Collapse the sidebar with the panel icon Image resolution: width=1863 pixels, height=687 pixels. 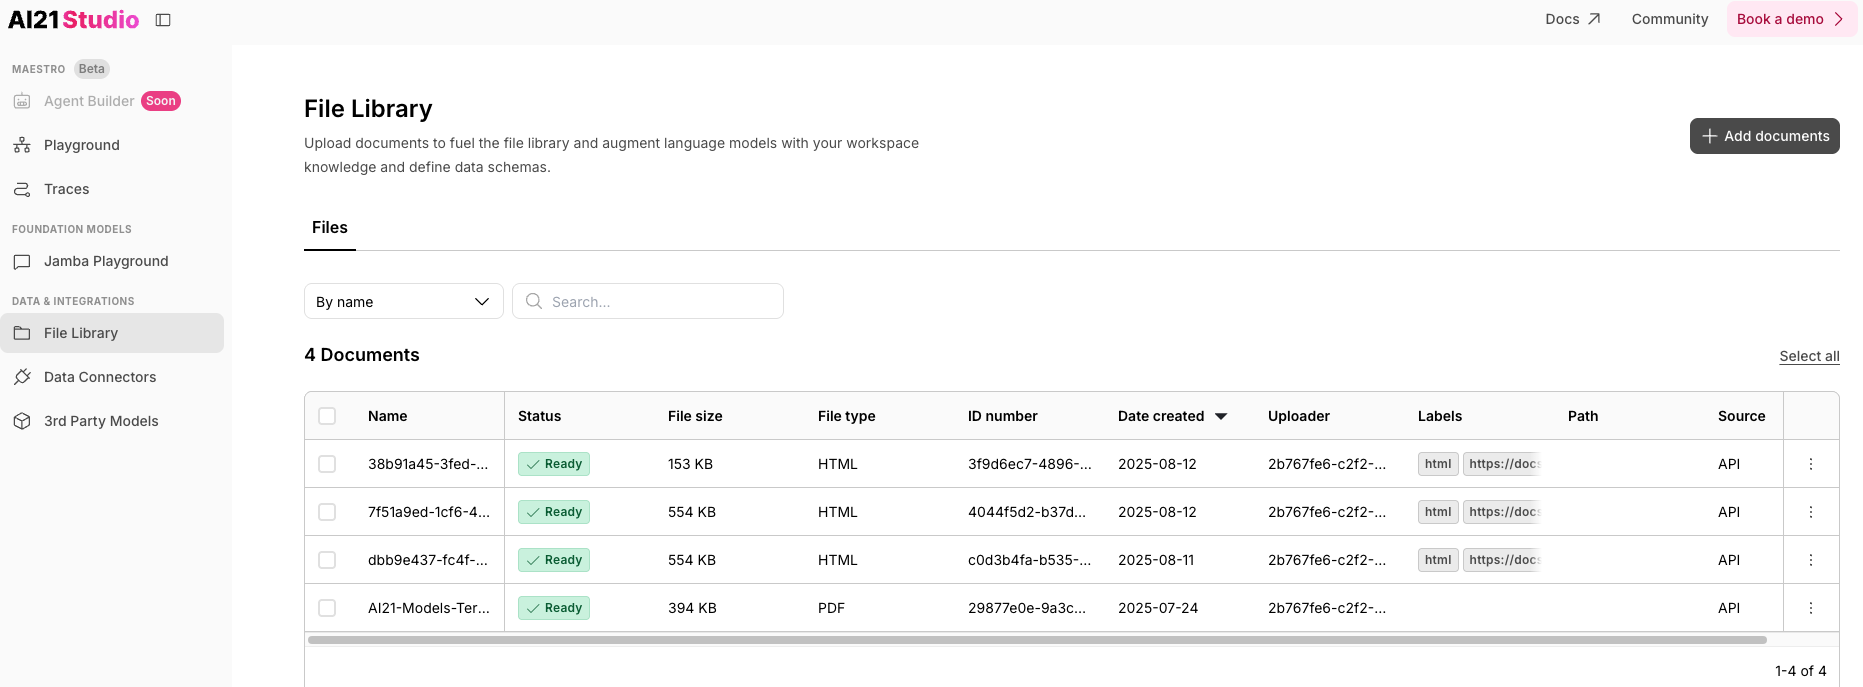[x=163, y=20]
